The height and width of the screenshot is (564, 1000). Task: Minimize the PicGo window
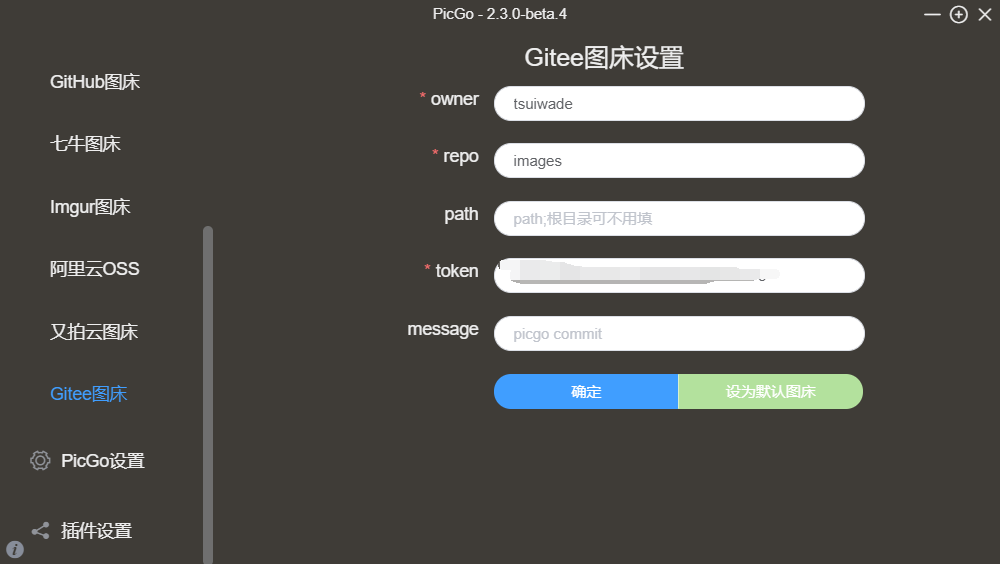click(932, 14)
